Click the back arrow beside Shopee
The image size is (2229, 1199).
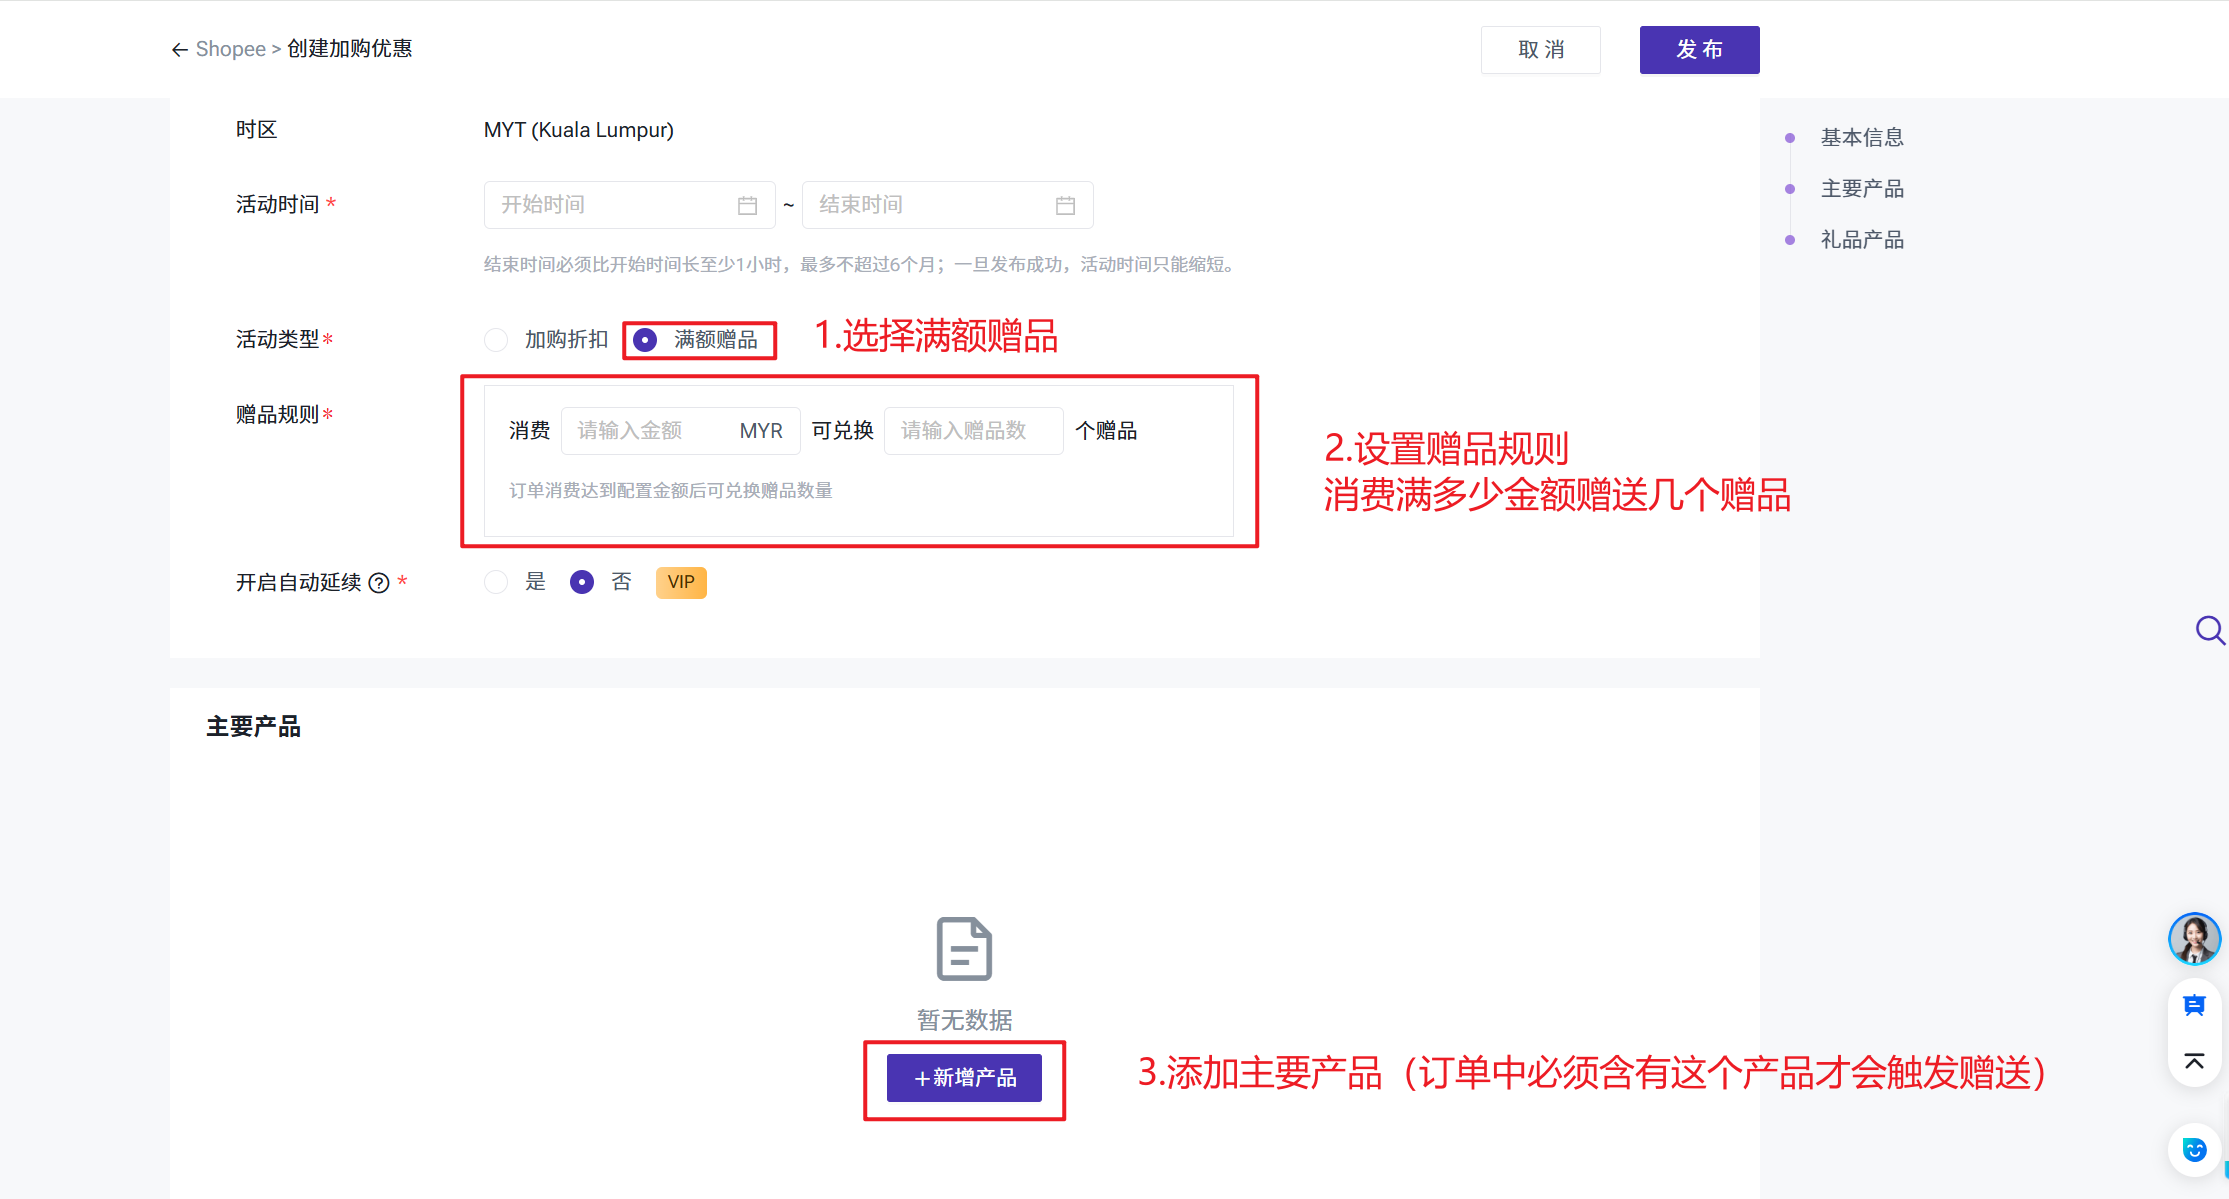pos(179,50)
